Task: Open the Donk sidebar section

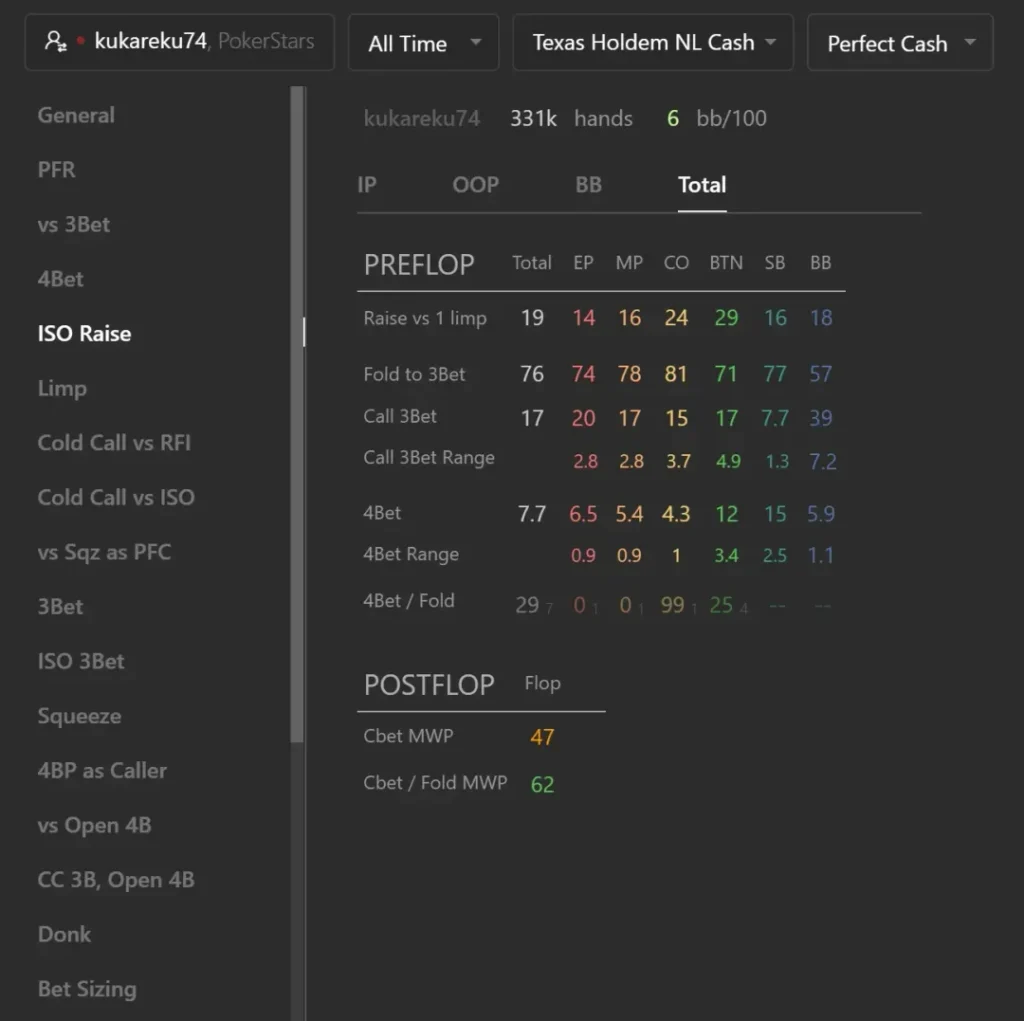Action: point(65,934)
